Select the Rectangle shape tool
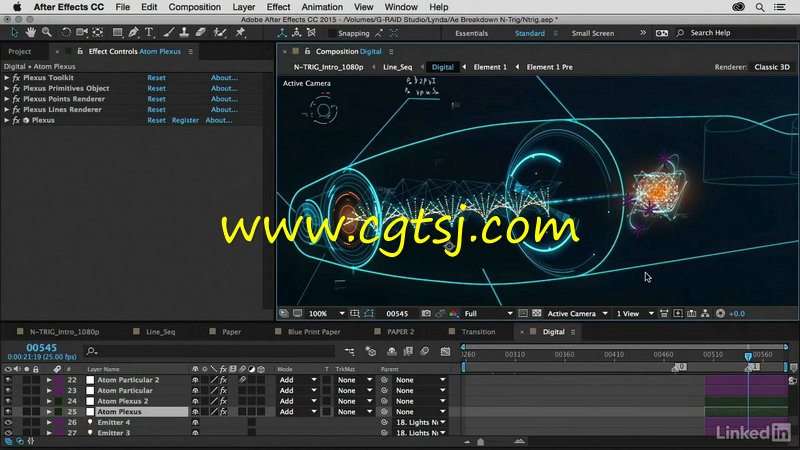 click(x=117, y=33)
